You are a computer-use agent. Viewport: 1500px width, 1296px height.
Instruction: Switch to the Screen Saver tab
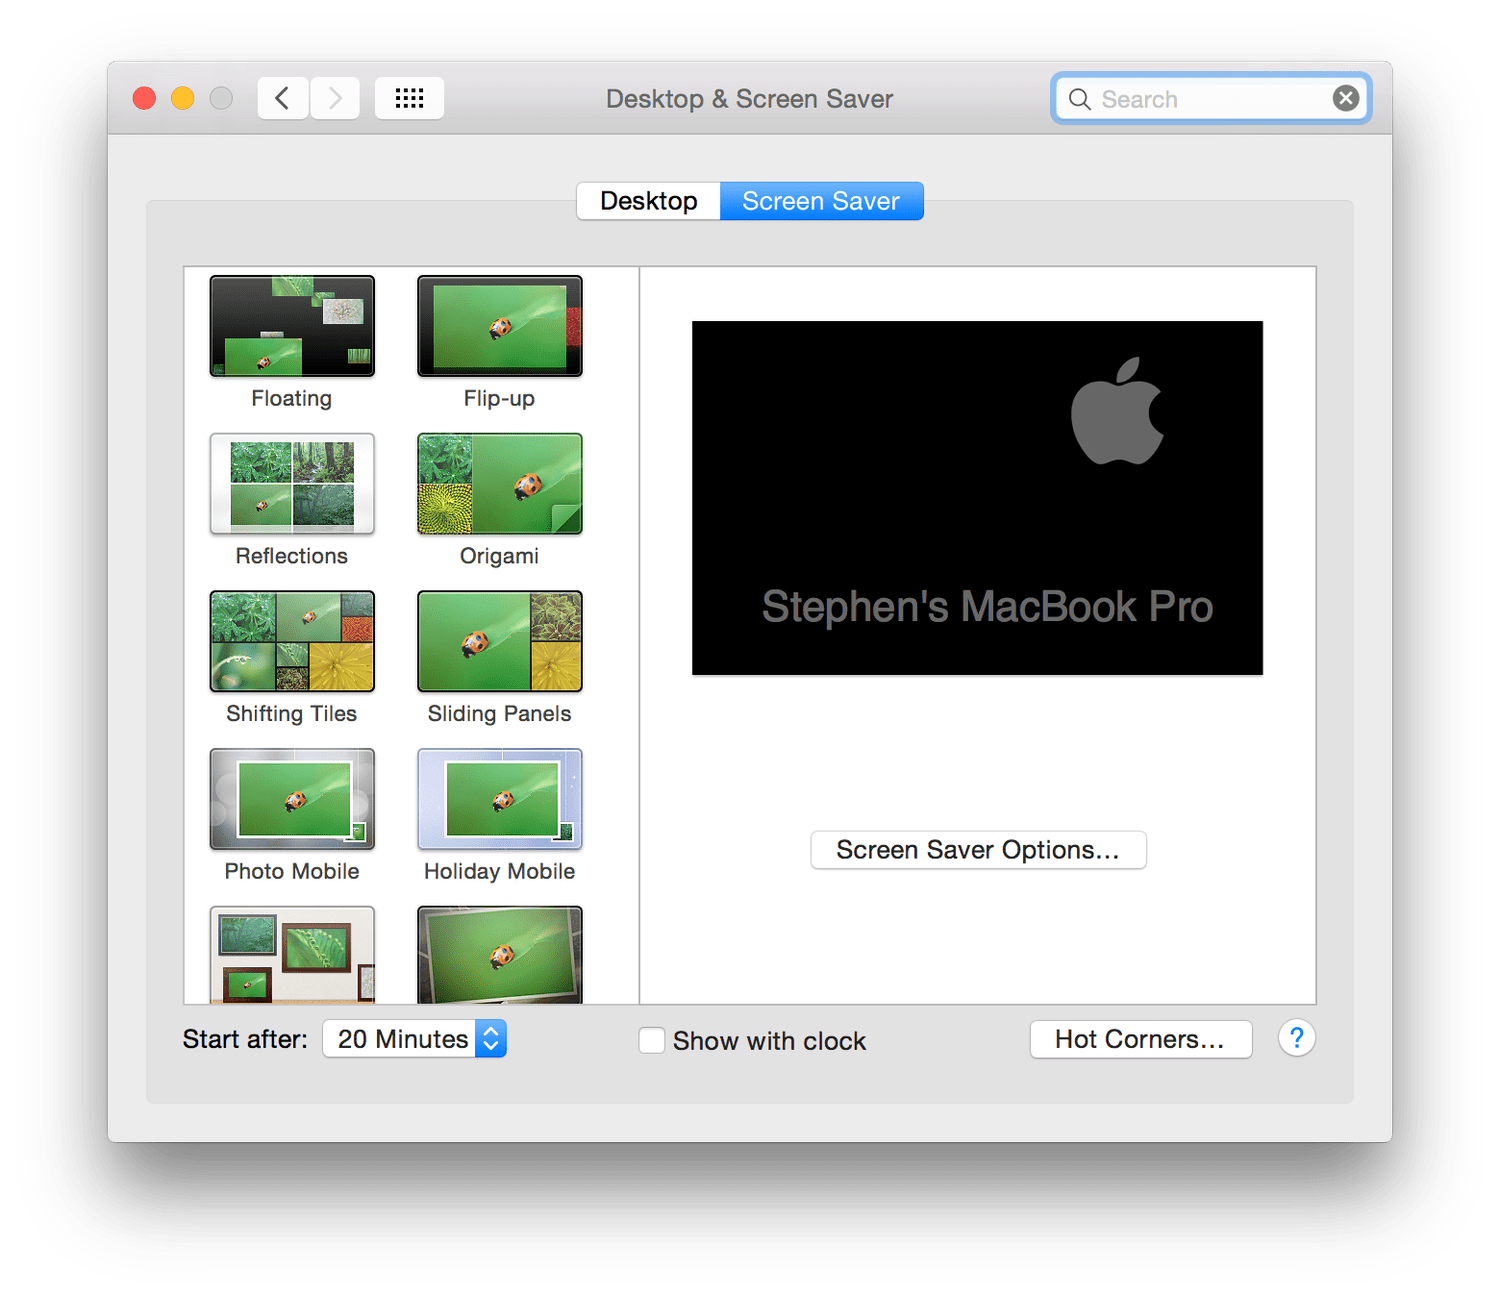821,201
